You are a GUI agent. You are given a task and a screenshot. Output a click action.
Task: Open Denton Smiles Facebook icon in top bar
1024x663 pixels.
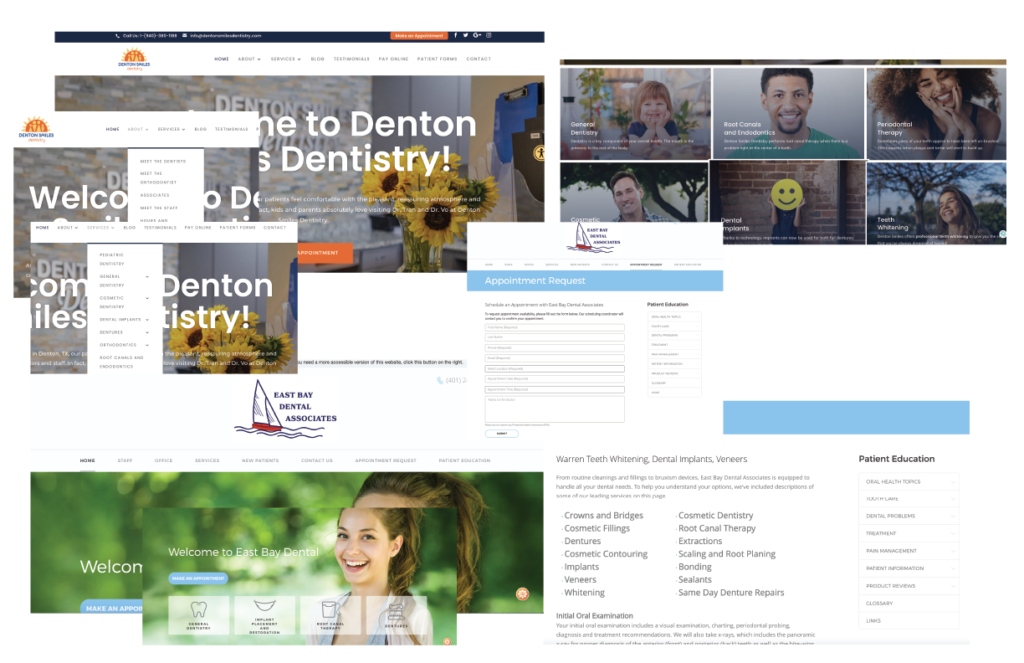[455, 35]
